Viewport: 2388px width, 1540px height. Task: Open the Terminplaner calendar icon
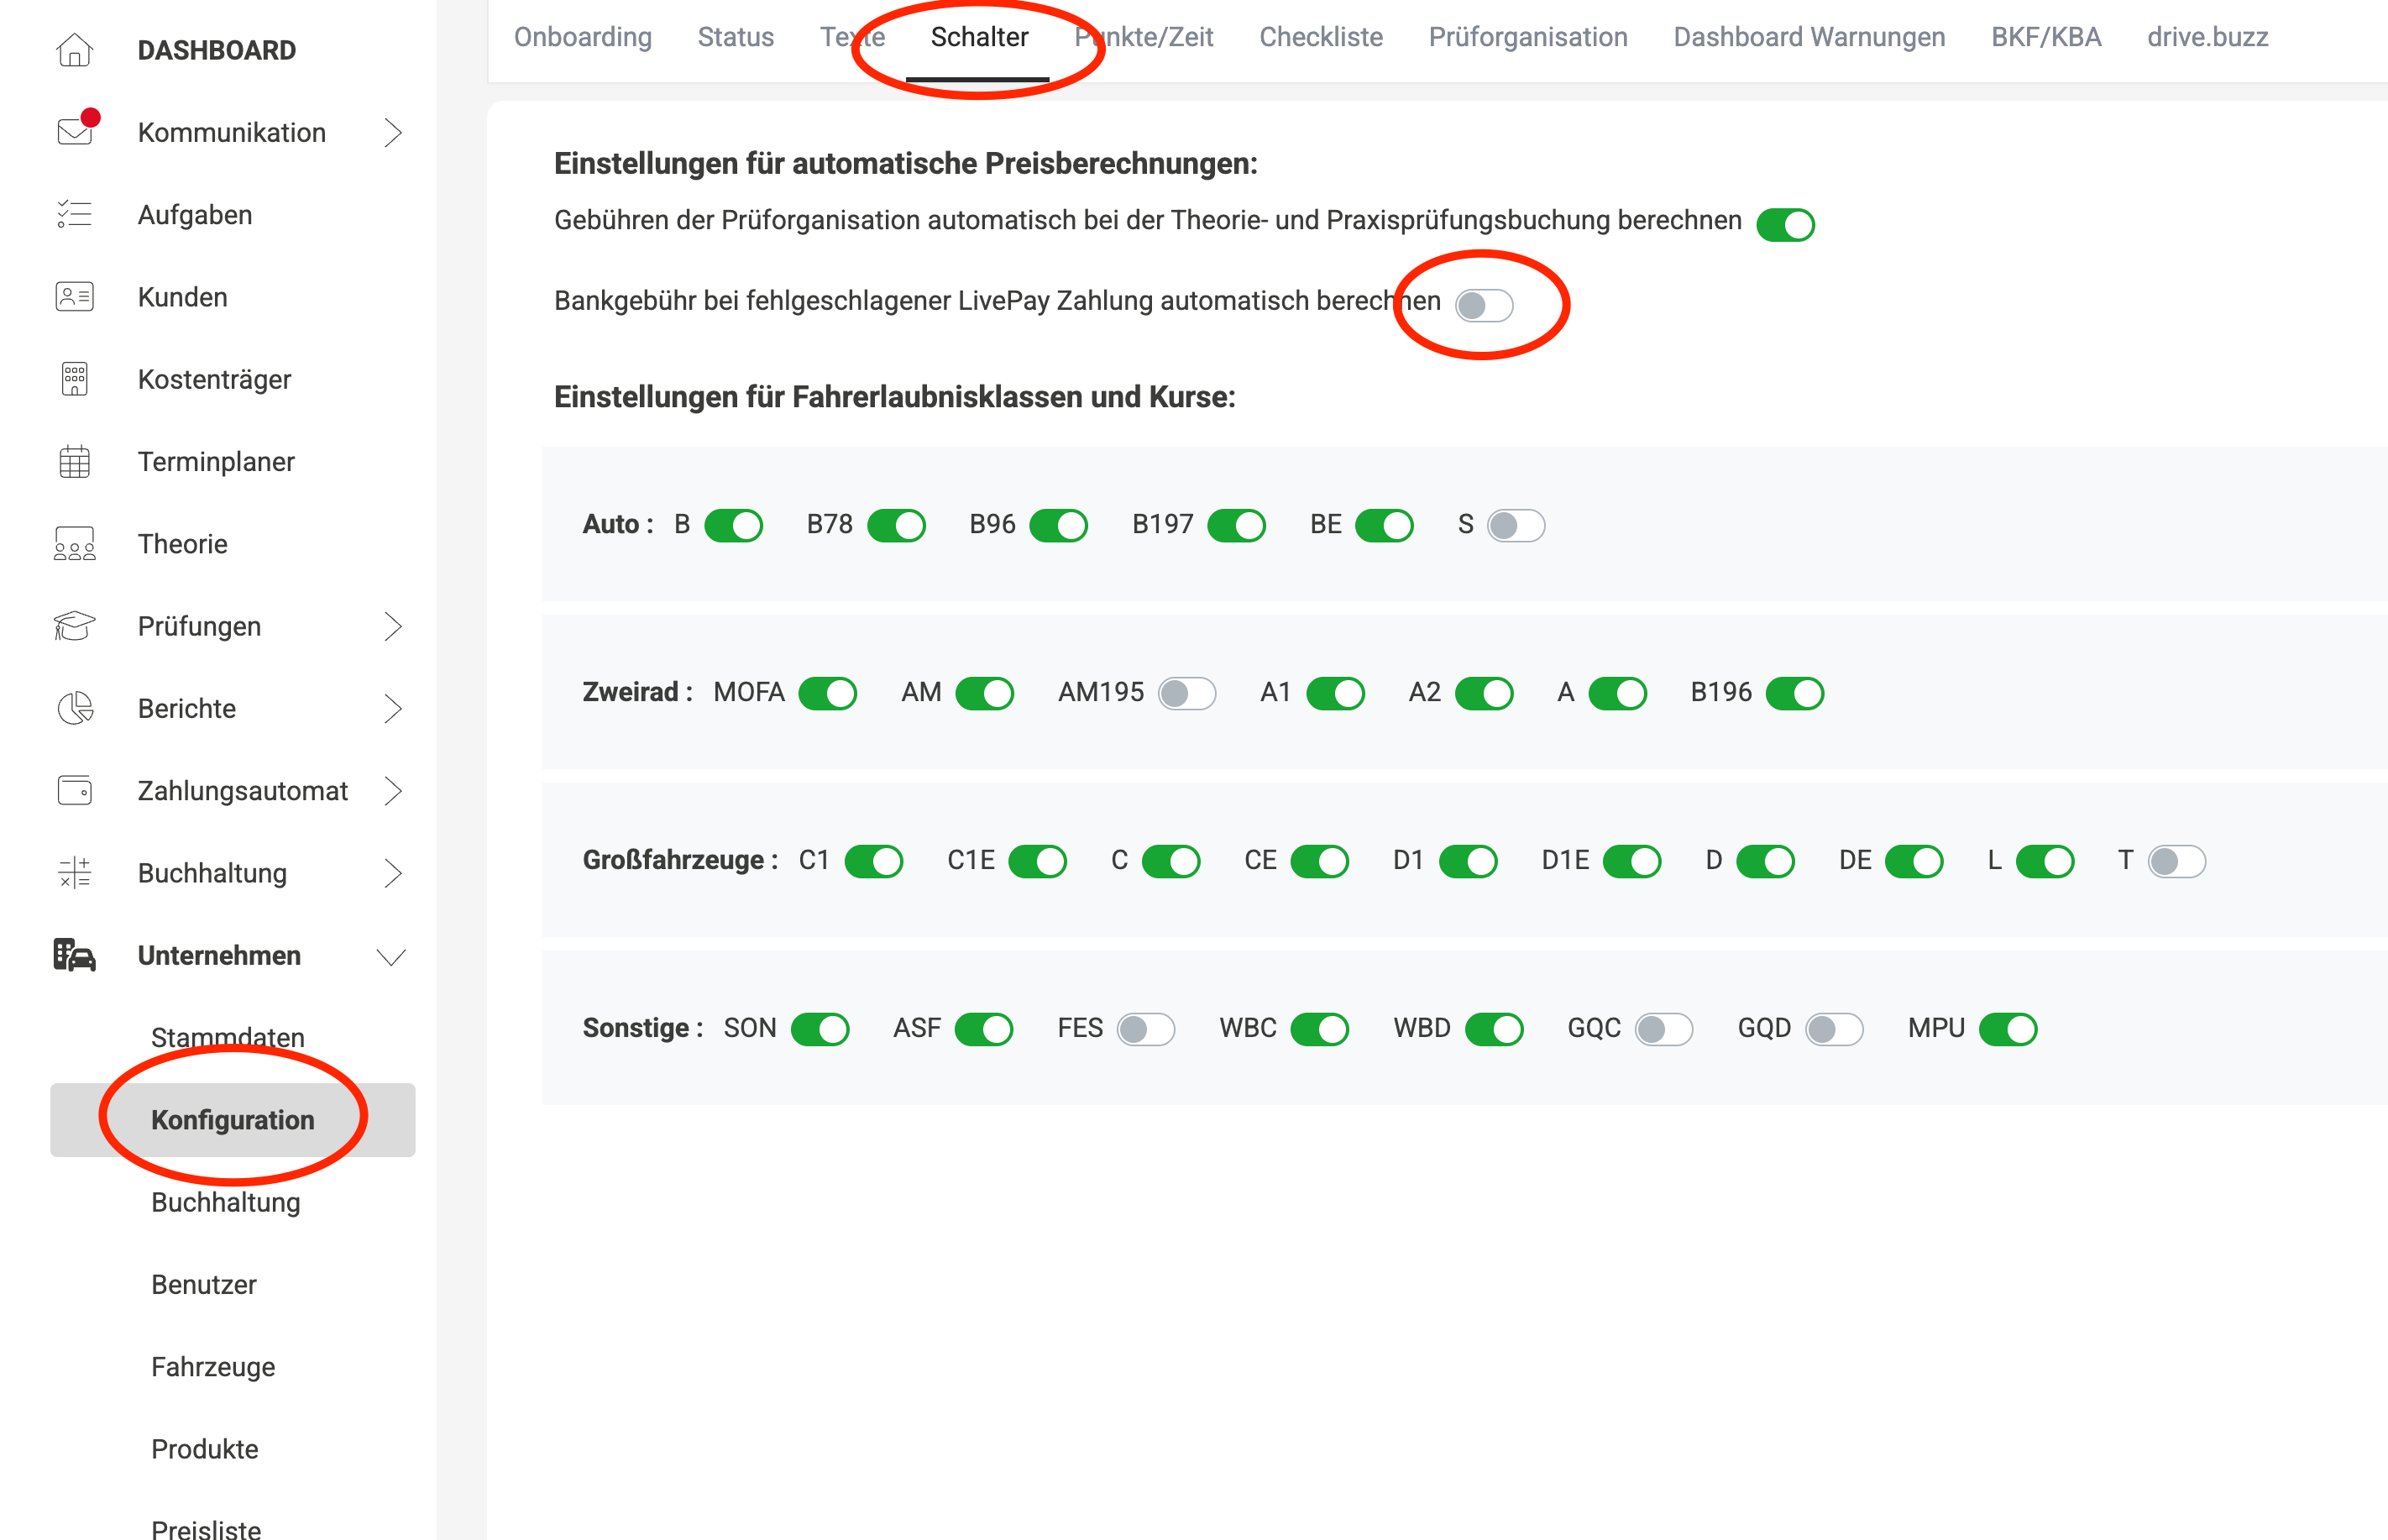click(x=74, y=461)
